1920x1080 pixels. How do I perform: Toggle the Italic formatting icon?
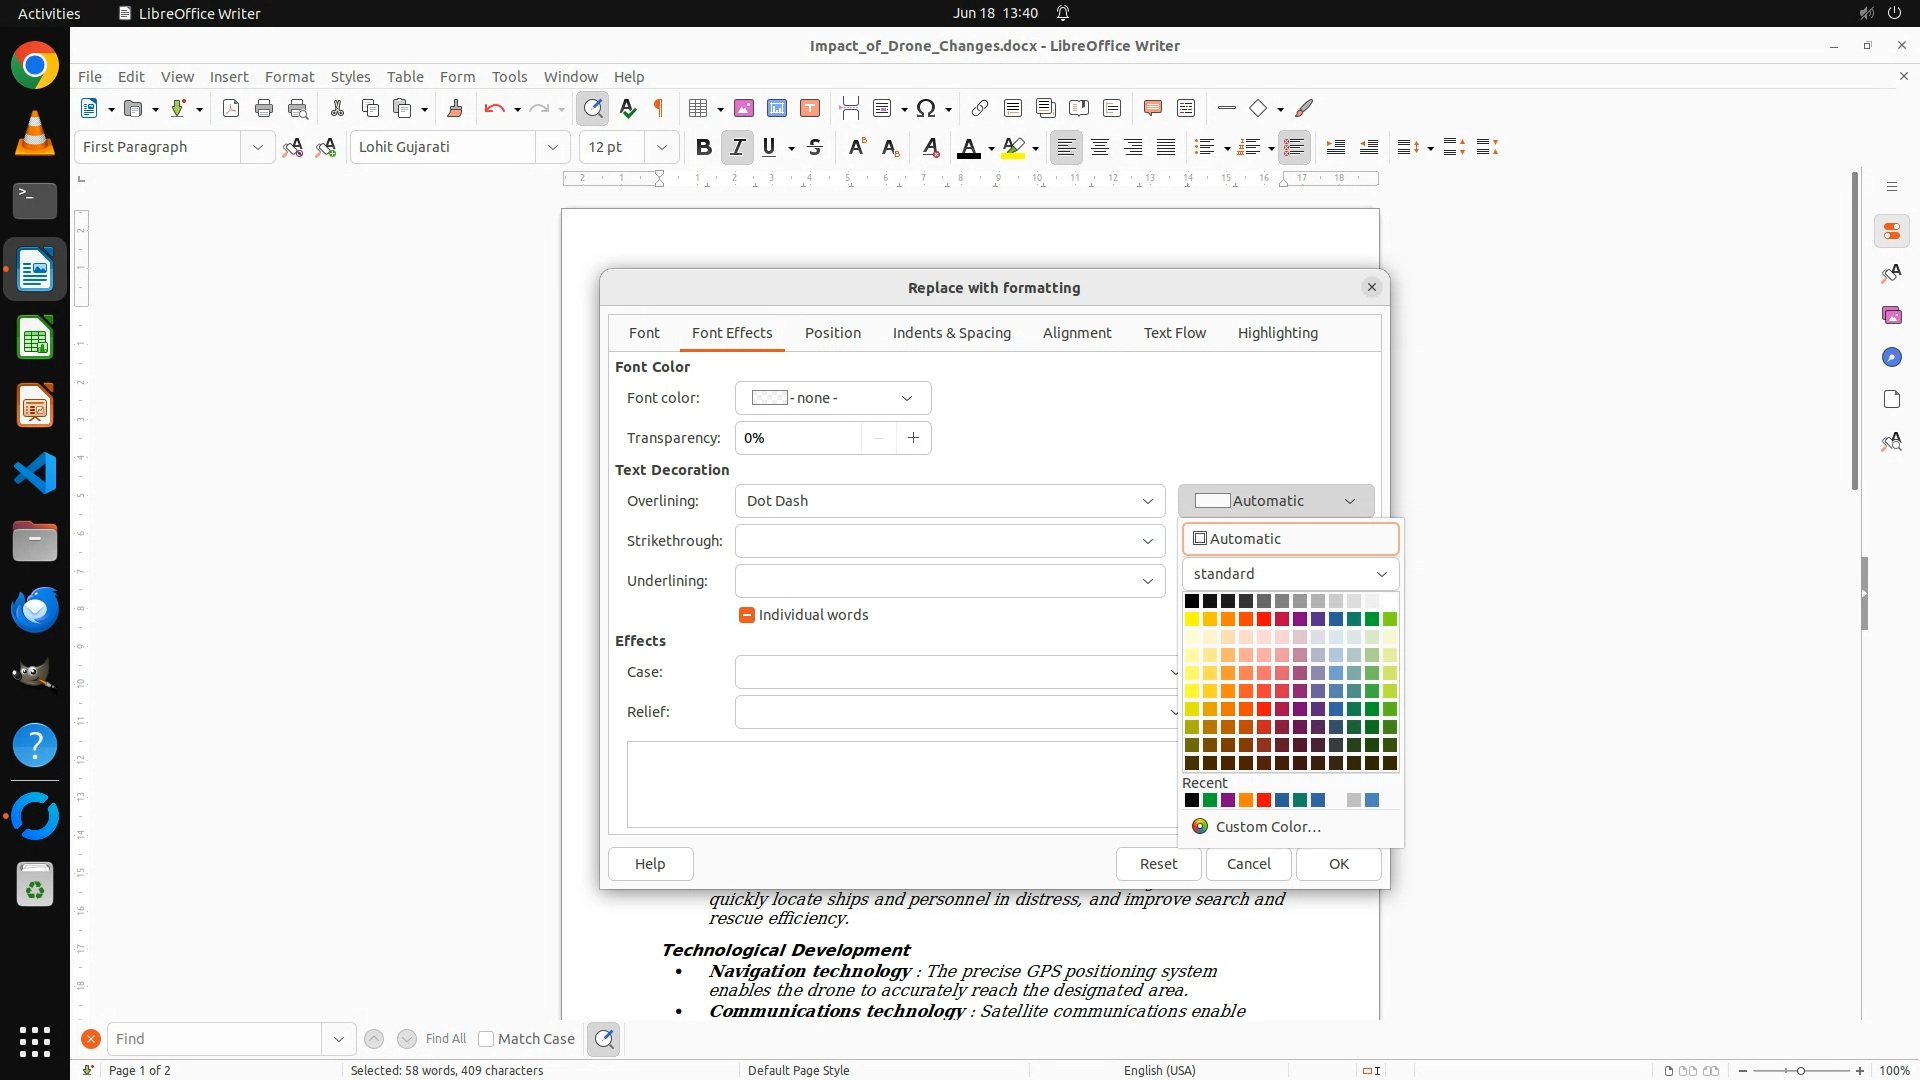click(x=737, y=147)
